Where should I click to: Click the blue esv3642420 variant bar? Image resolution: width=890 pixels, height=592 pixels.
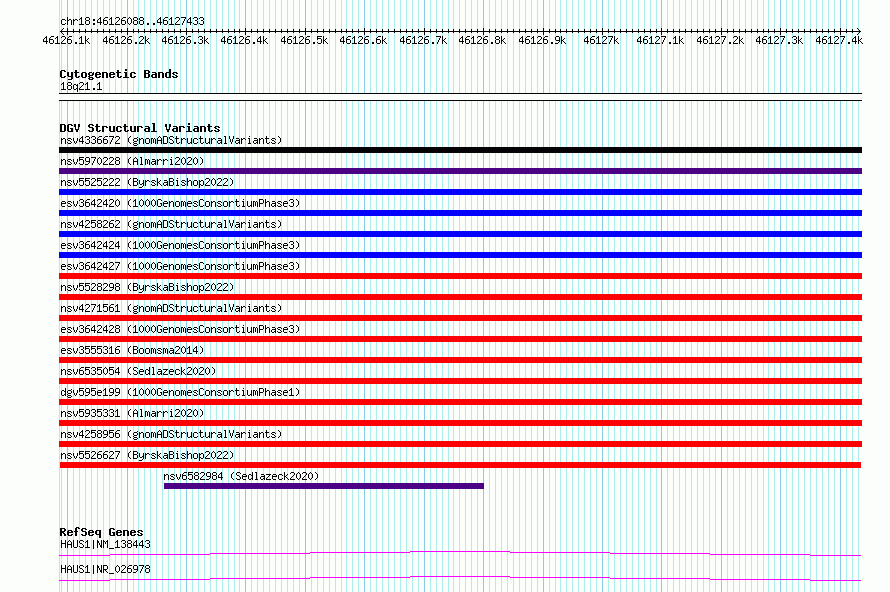pyautogui.click(x=460, y=213)
